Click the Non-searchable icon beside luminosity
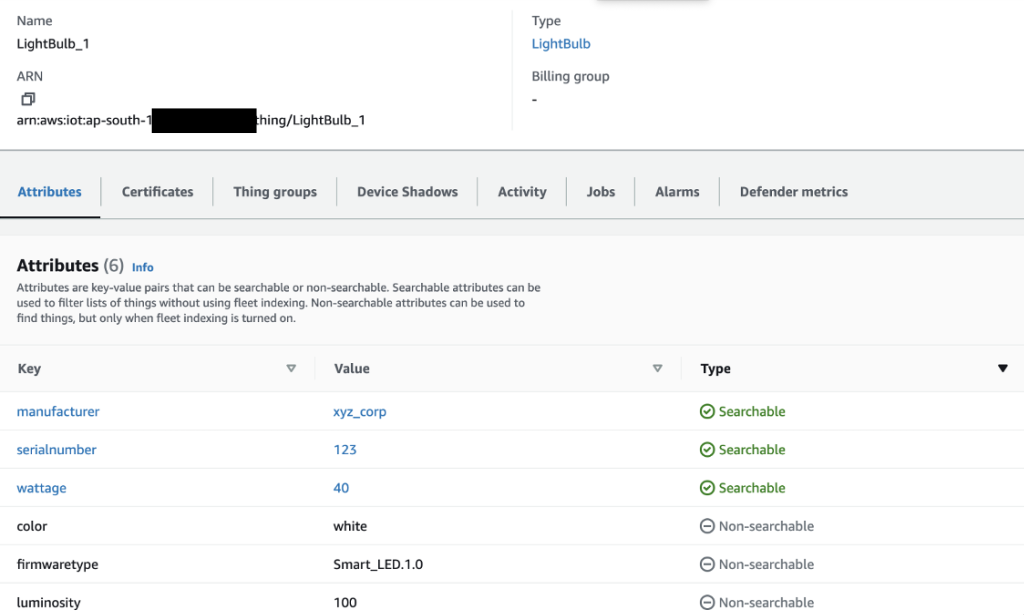This screenshot has width=1024, height=615. coord(705,601)
